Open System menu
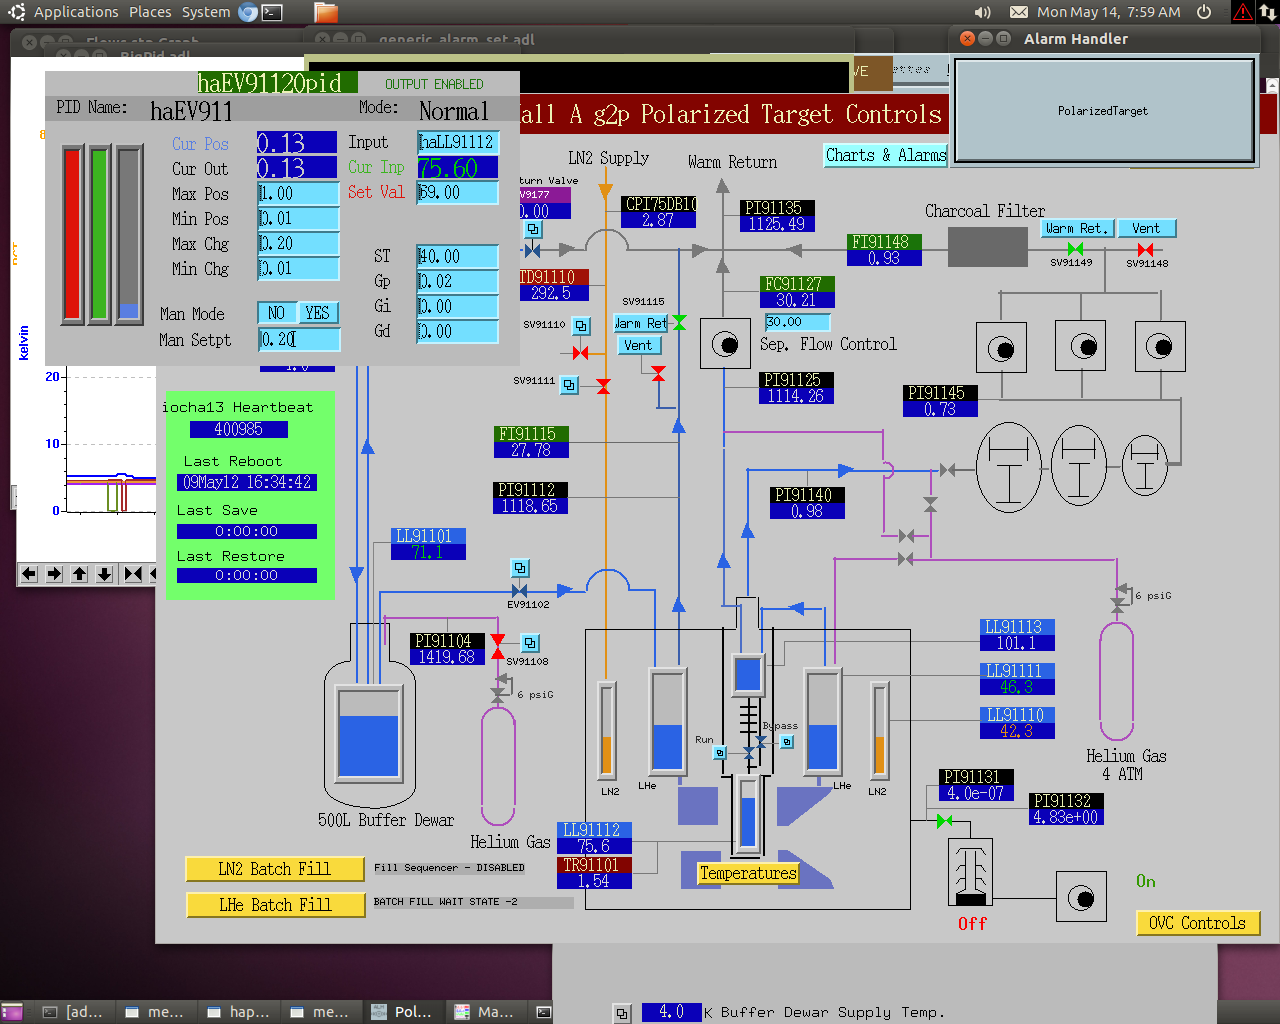The height and width of the screenshot is (1024, 1280). tap(206, 12)
